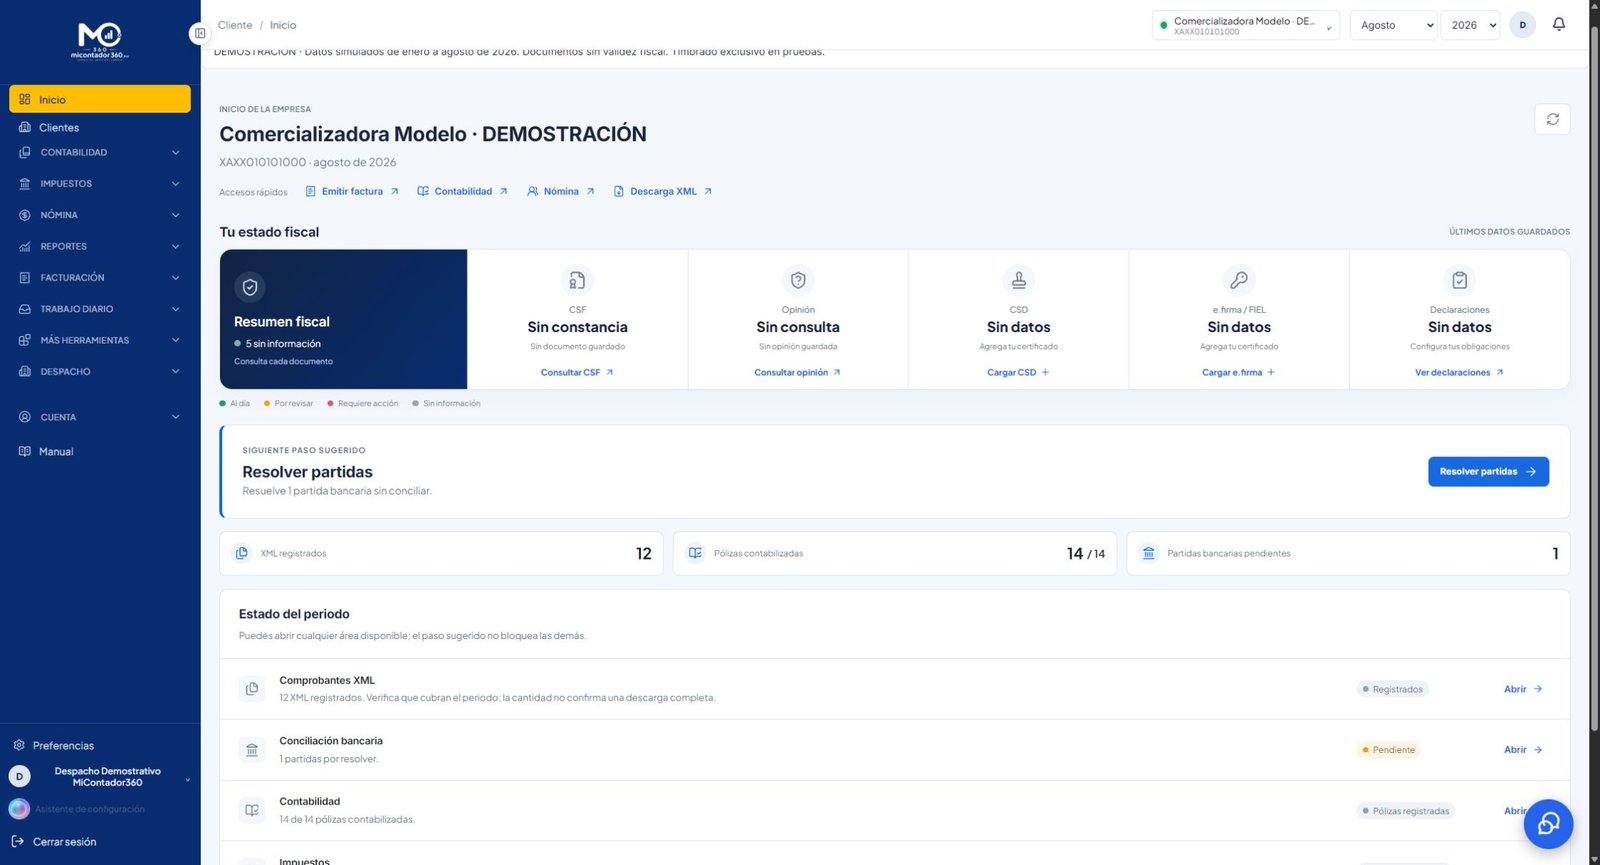Expand the REPORTES sidebar section
This screenshot has height=865, width=1600.
coord(100,247)
